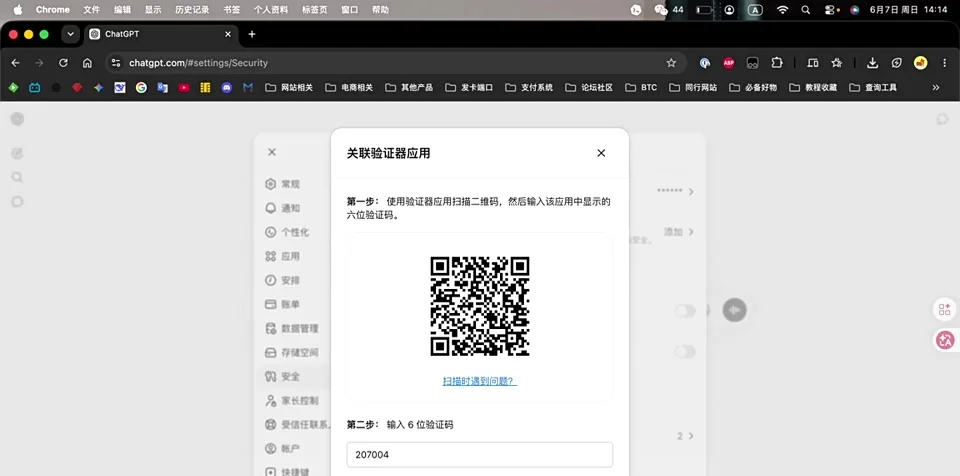
Task: Open the 文件 menu
Action: (92, 10)
